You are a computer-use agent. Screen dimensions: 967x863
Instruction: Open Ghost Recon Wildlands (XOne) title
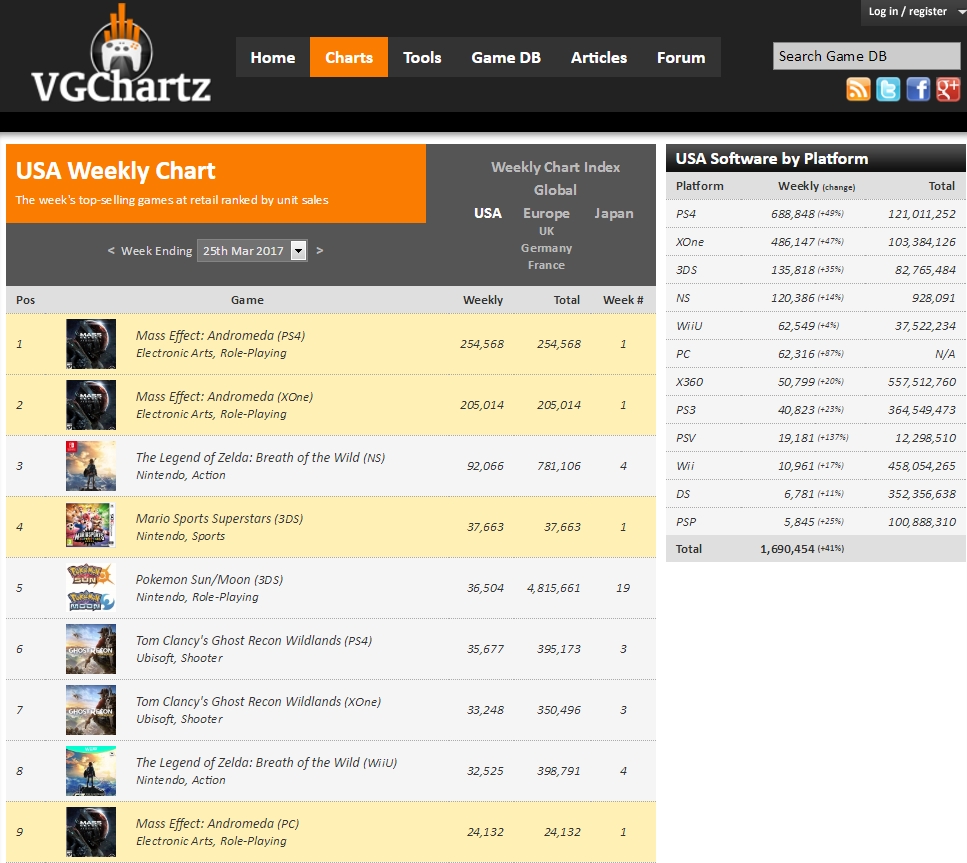[x=258, y=702]
